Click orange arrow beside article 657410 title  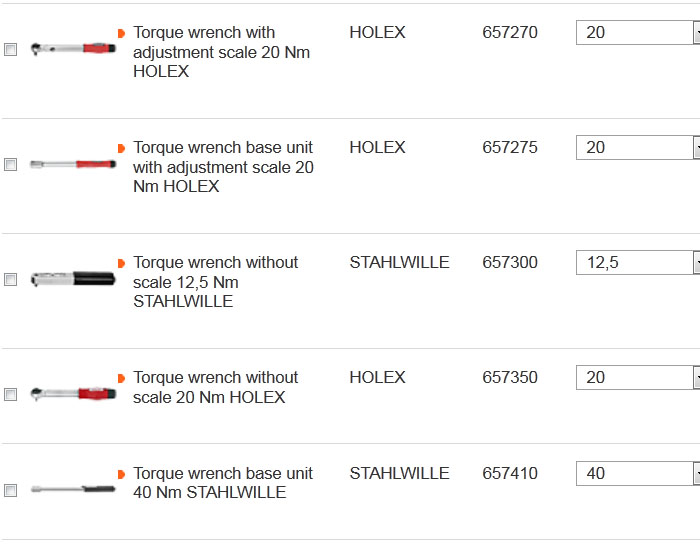click(x=121, y=474)
